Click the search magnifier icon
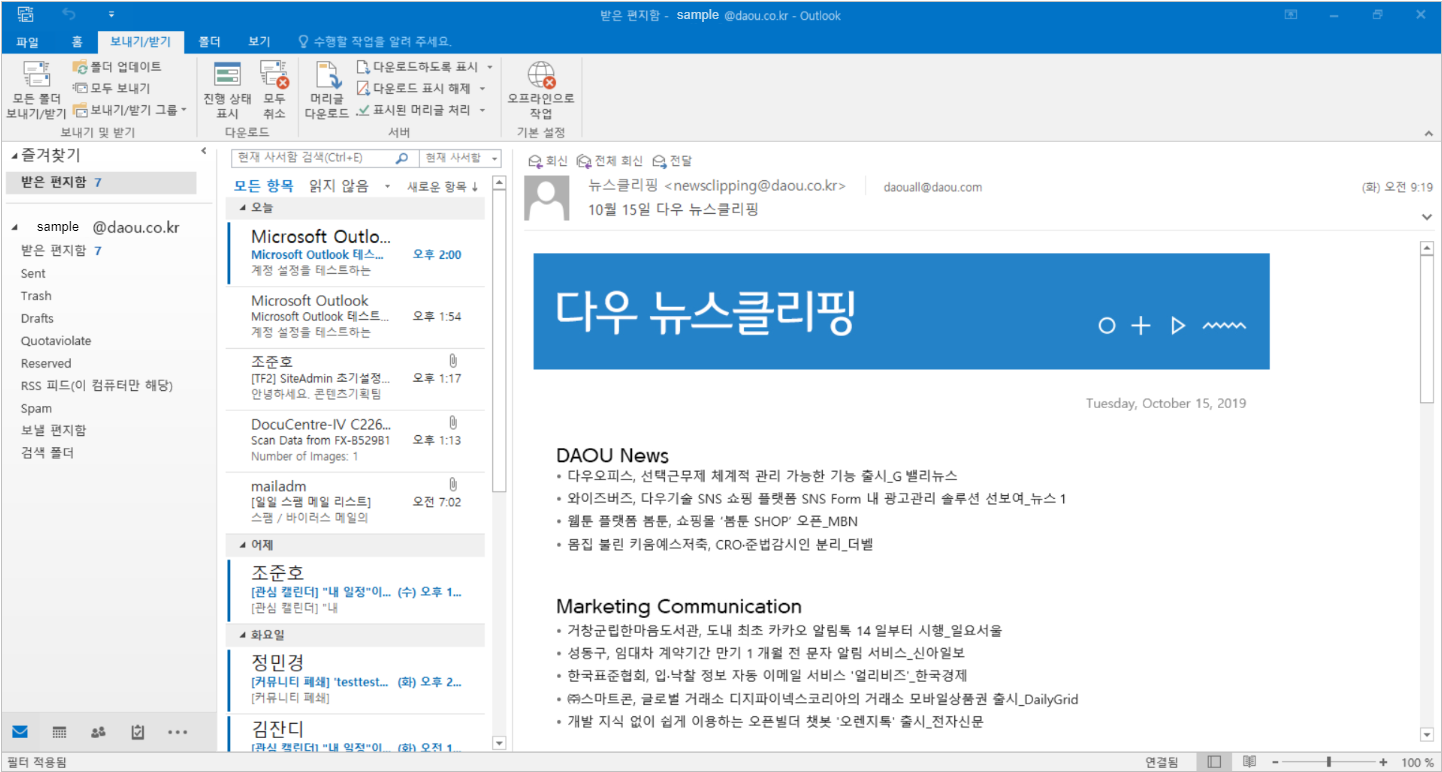 coord(402,158)
